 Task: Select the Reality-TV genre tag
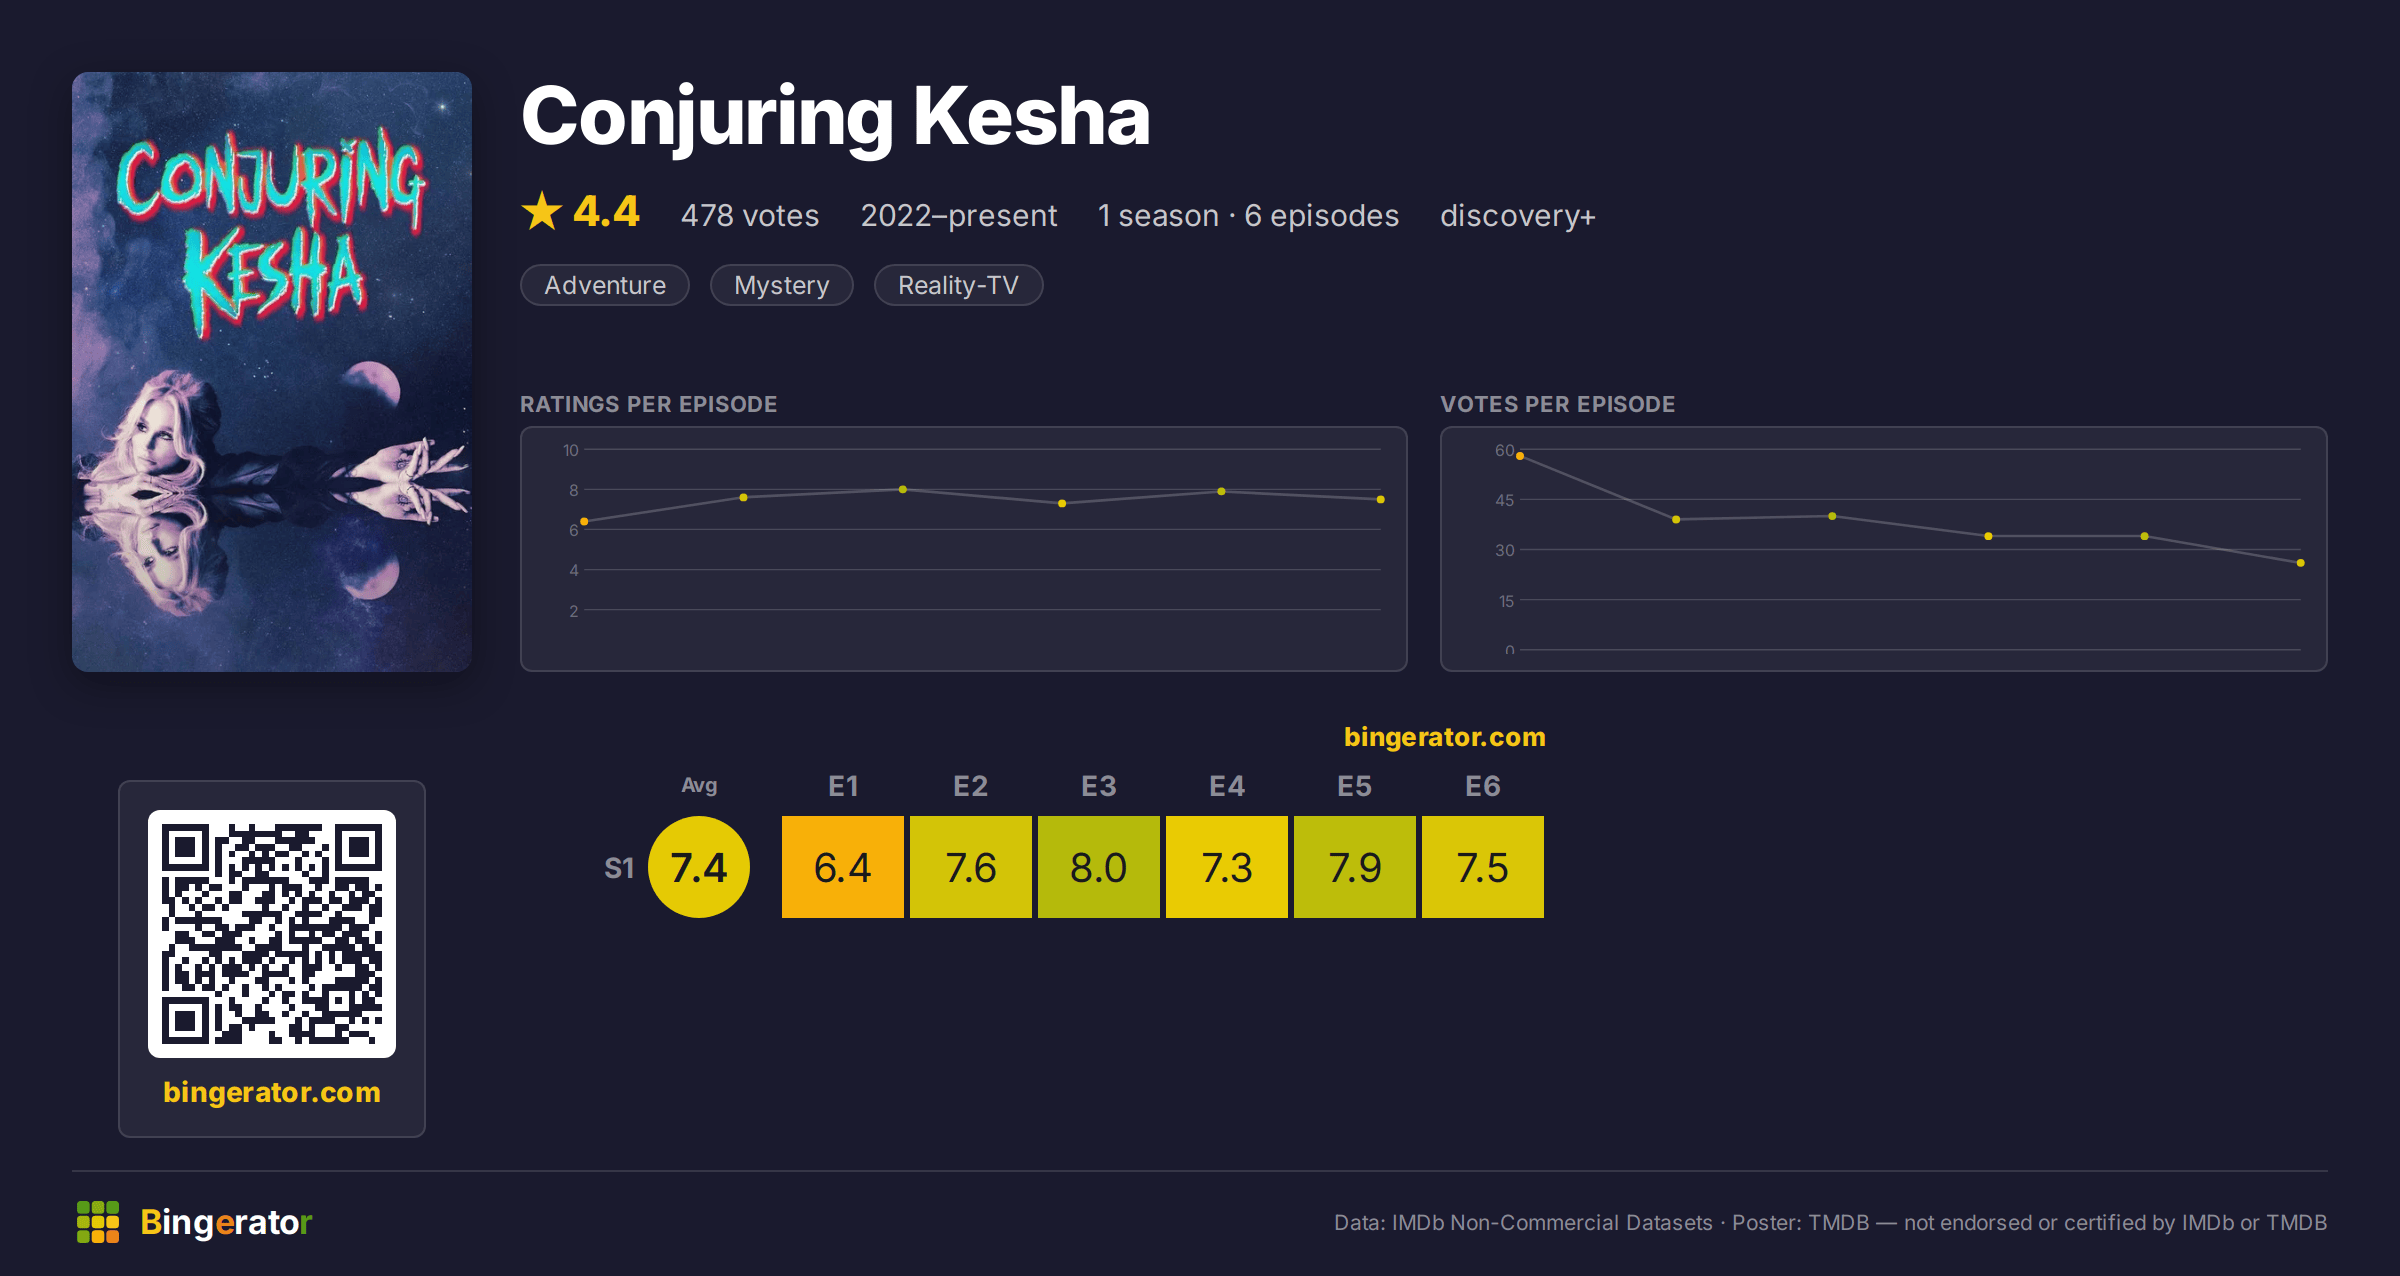tap(959, 285)
